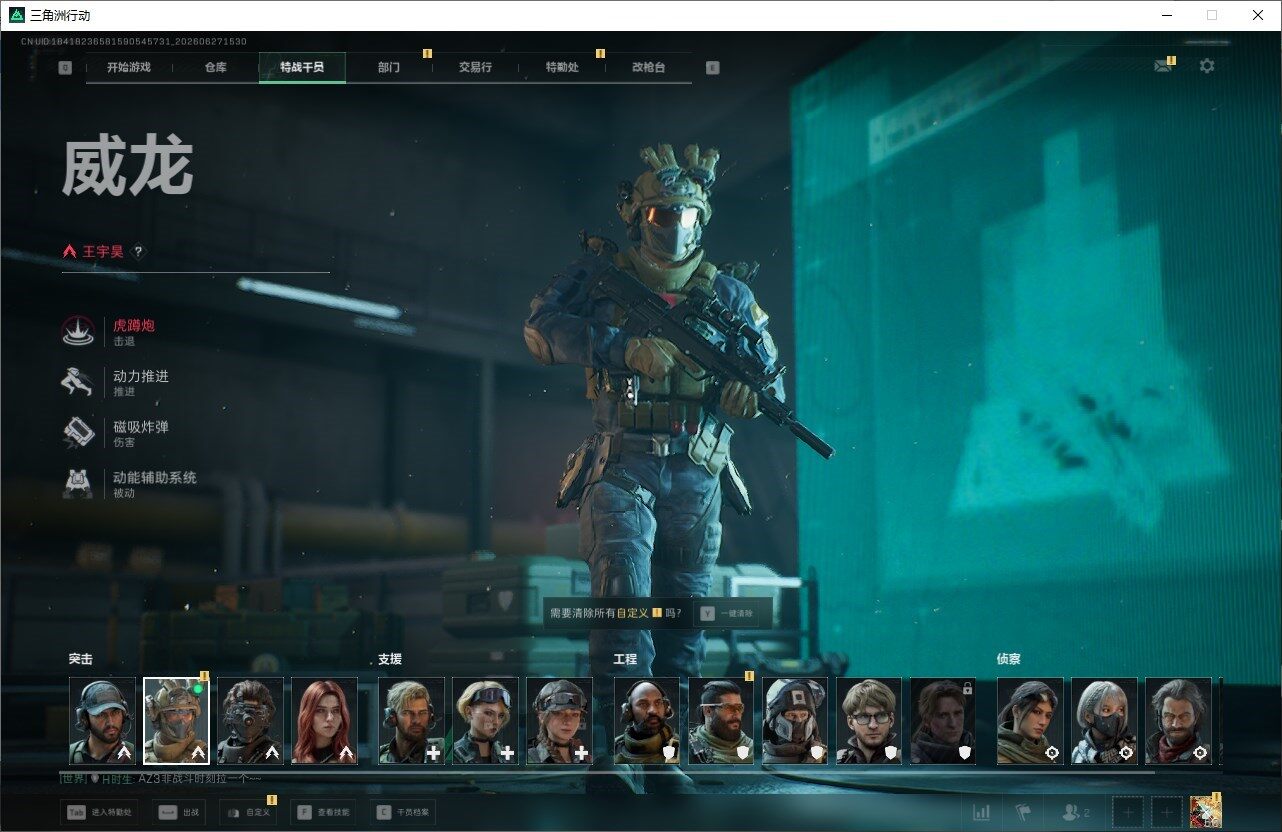Switch to the 改枪台 tab
The height and width of the screenshot is (832, 1282).
click(648, 67)
